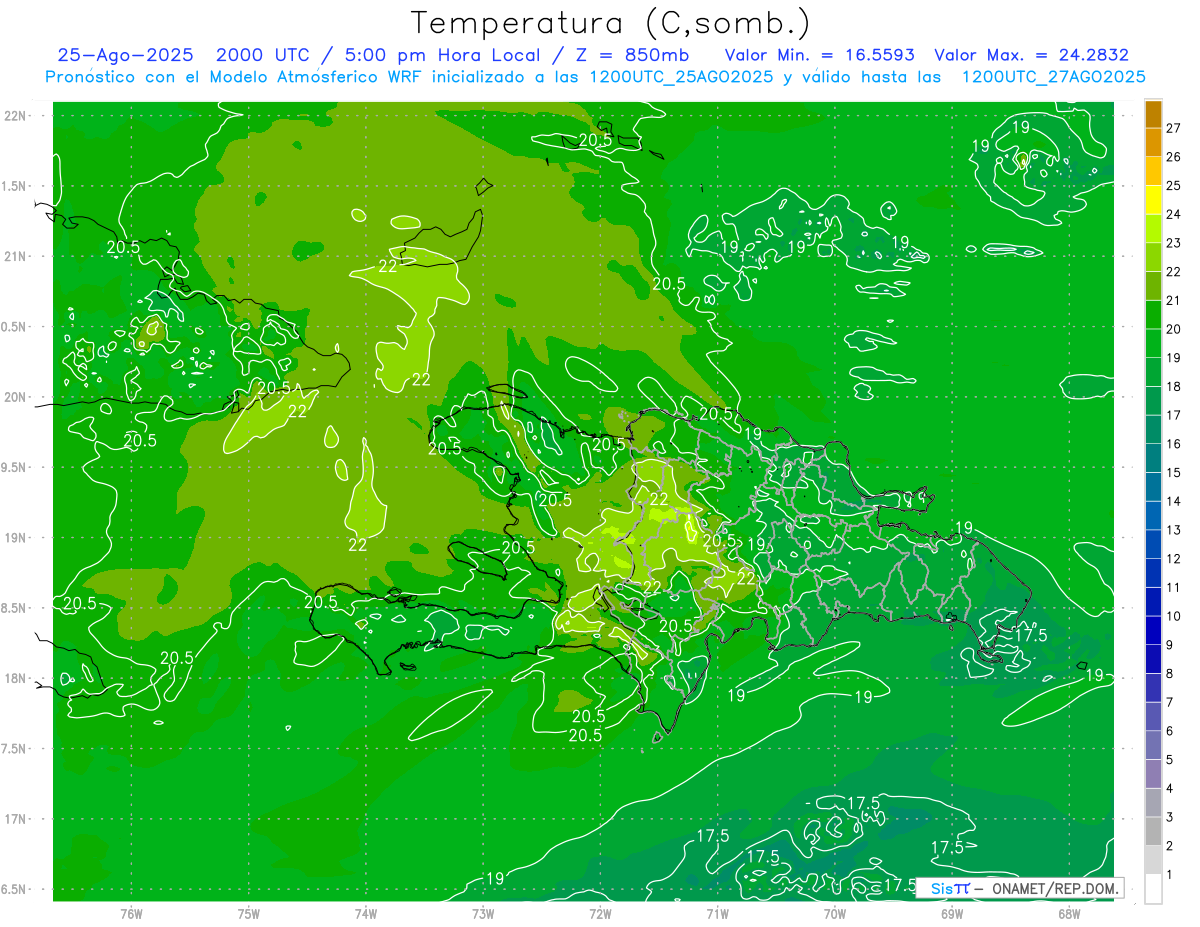Image resolution: width=1200 pixels, height=927 pixels.
Task: Click "Valor Max. = 24.2832" in header
Action: coord(1032,56)
